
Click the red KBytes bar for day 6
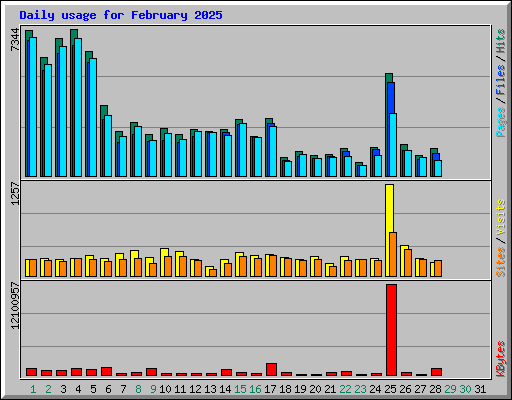click(106, 372)
